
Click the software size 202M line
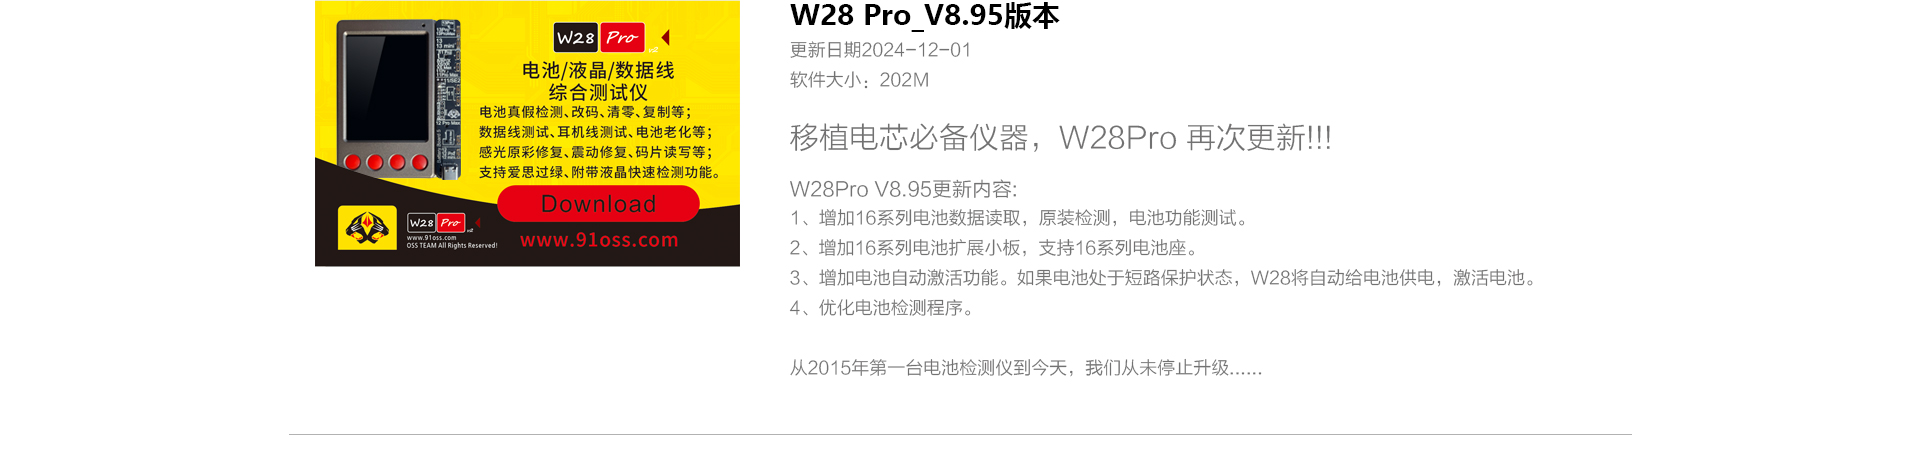[859, 80]
